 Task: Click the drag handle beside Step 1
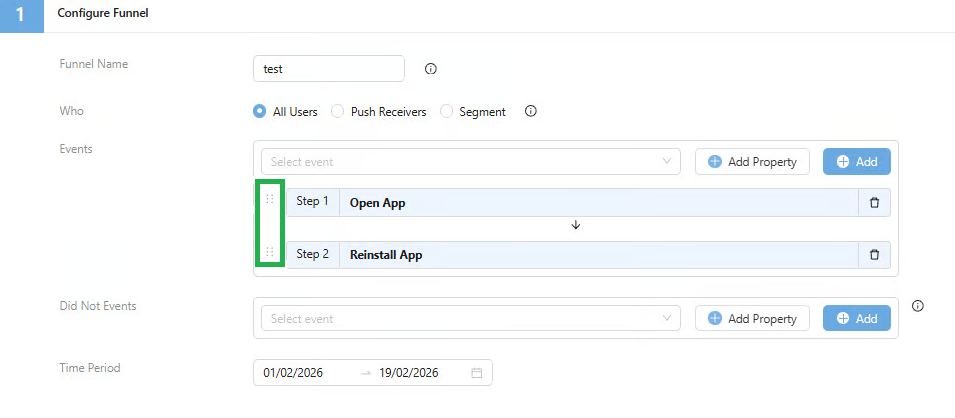(x=269, y=200)
